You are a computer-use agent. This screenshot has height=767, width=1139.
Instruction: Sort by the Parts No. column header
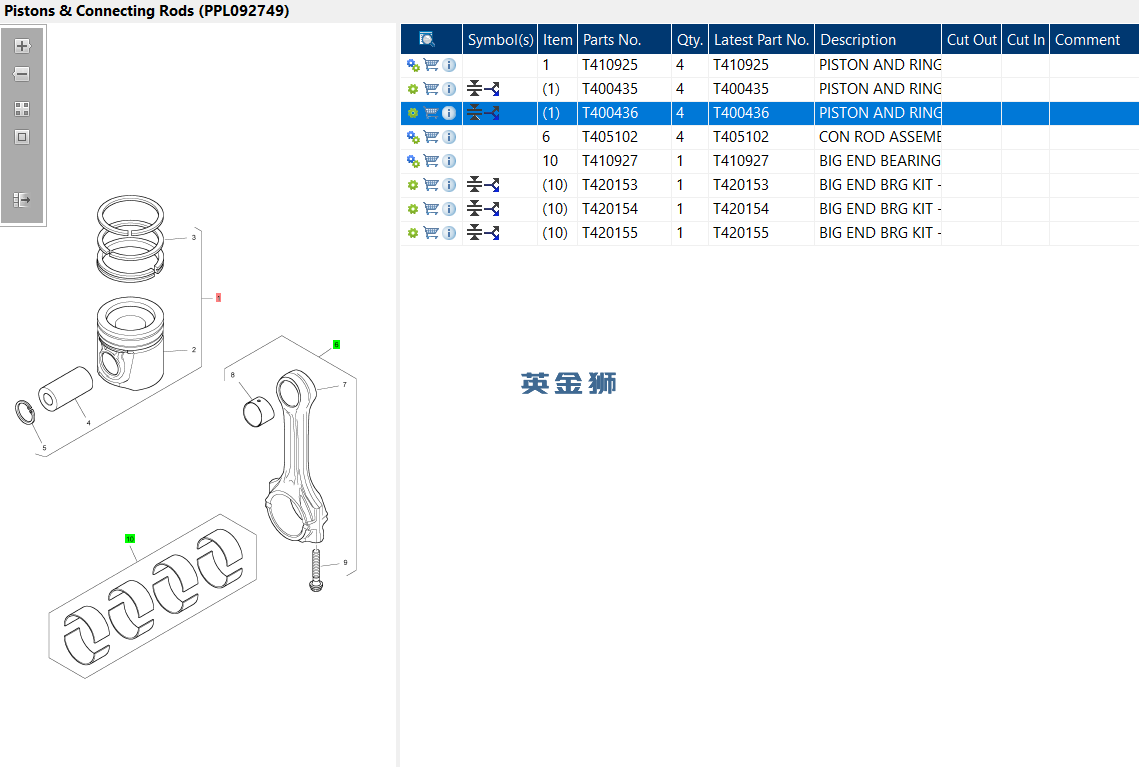(612, 40)
